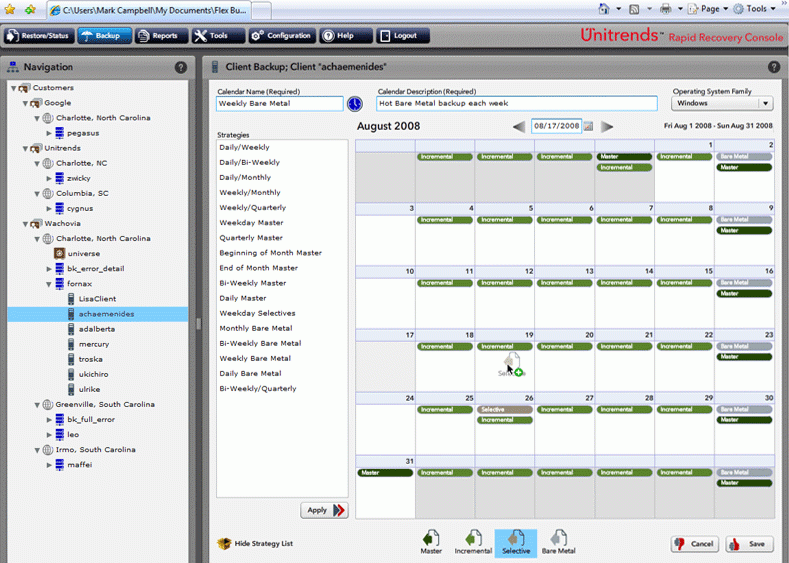Viewport: 789px width, 563px height.
Task: Collapse the Google customer node
Action: [25, 103]
